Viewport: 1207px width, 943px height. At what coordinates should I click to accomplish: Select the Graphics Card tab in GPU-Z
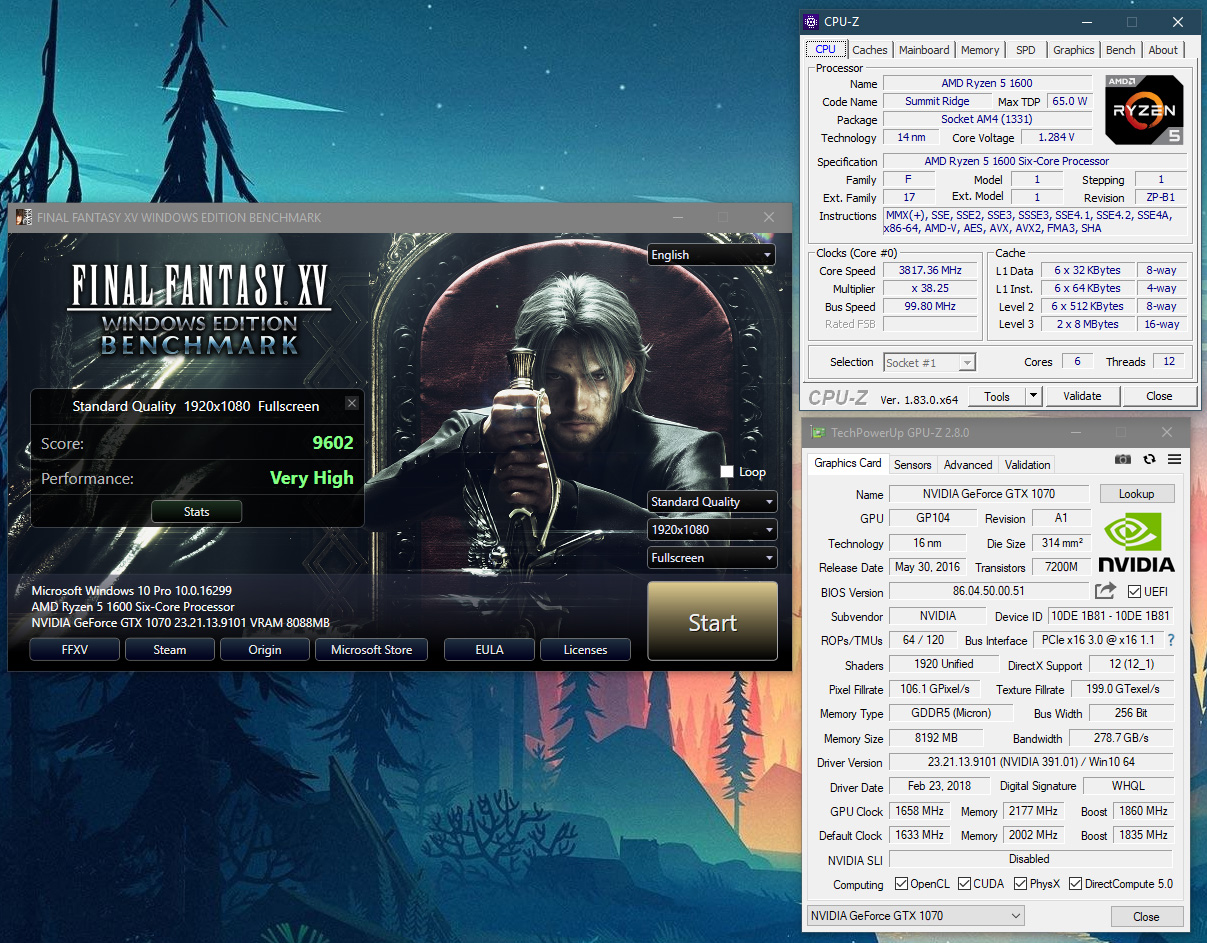click(848, 463)
